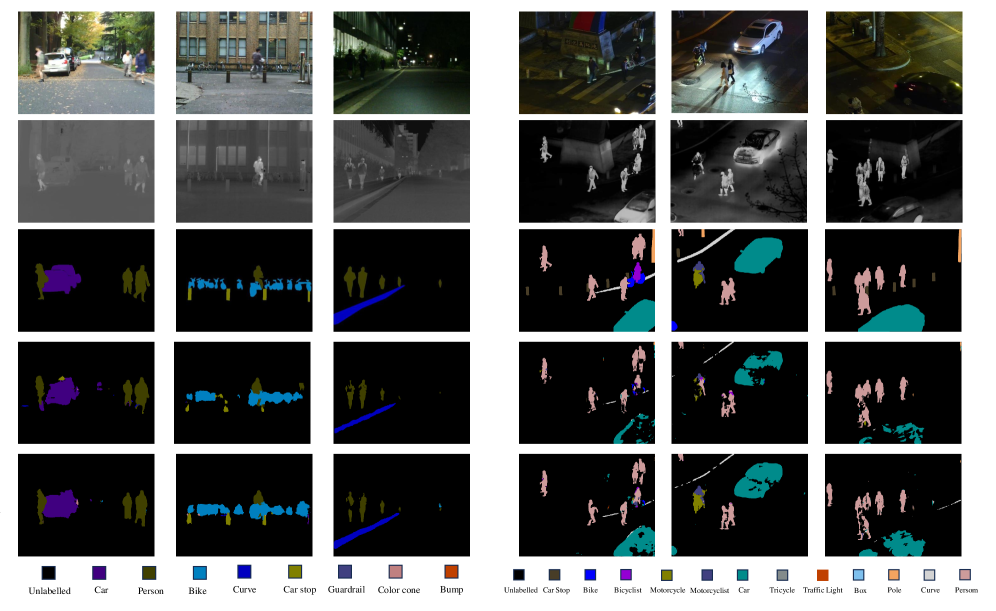996x611 pixels.
Task: Click the purple Car color swatch
Action: click(x=99, y=573)
